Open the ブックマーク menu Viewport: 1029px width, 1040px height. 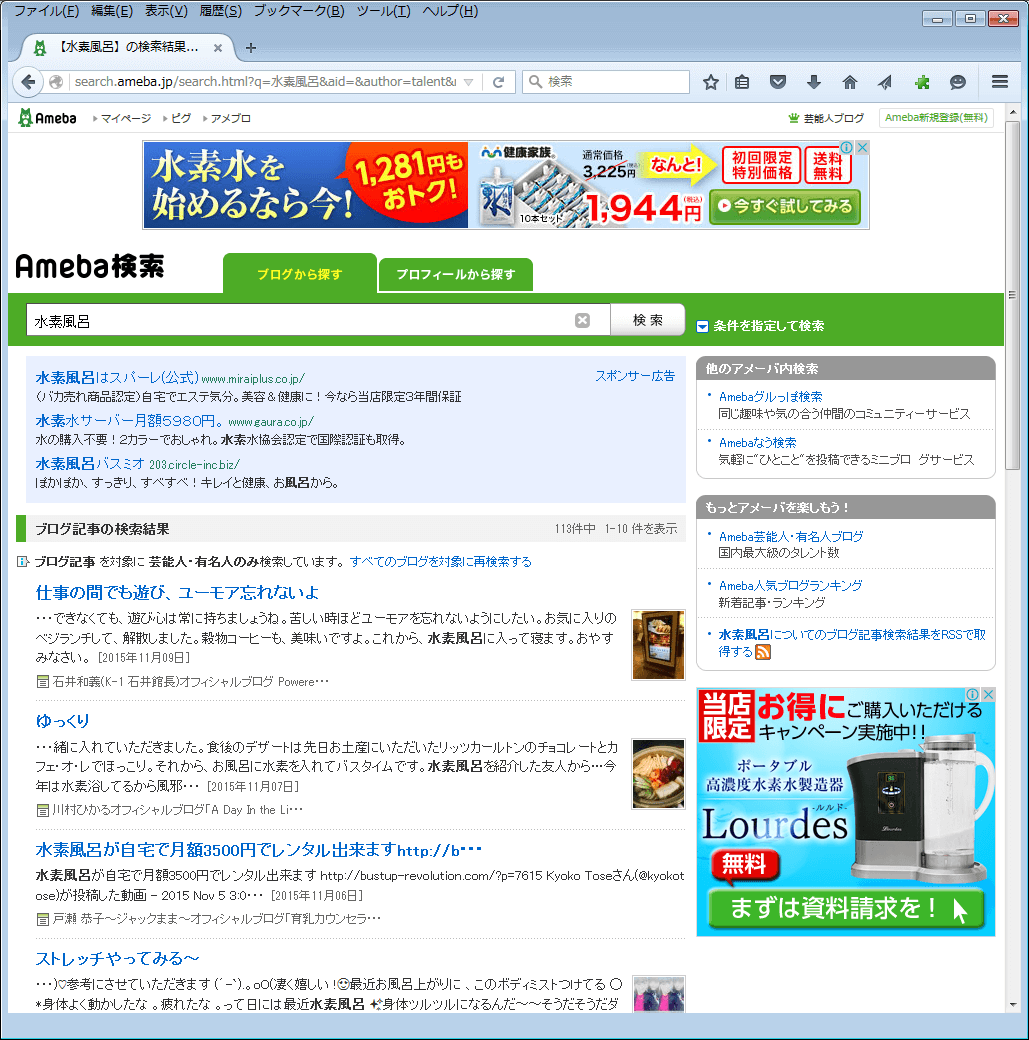tap(299, 11)
